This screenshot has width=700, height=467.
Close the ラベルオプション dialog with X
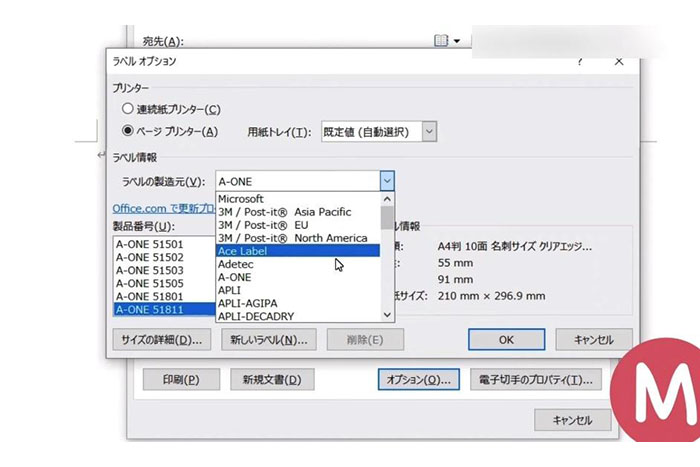click(x=619, y=62)
